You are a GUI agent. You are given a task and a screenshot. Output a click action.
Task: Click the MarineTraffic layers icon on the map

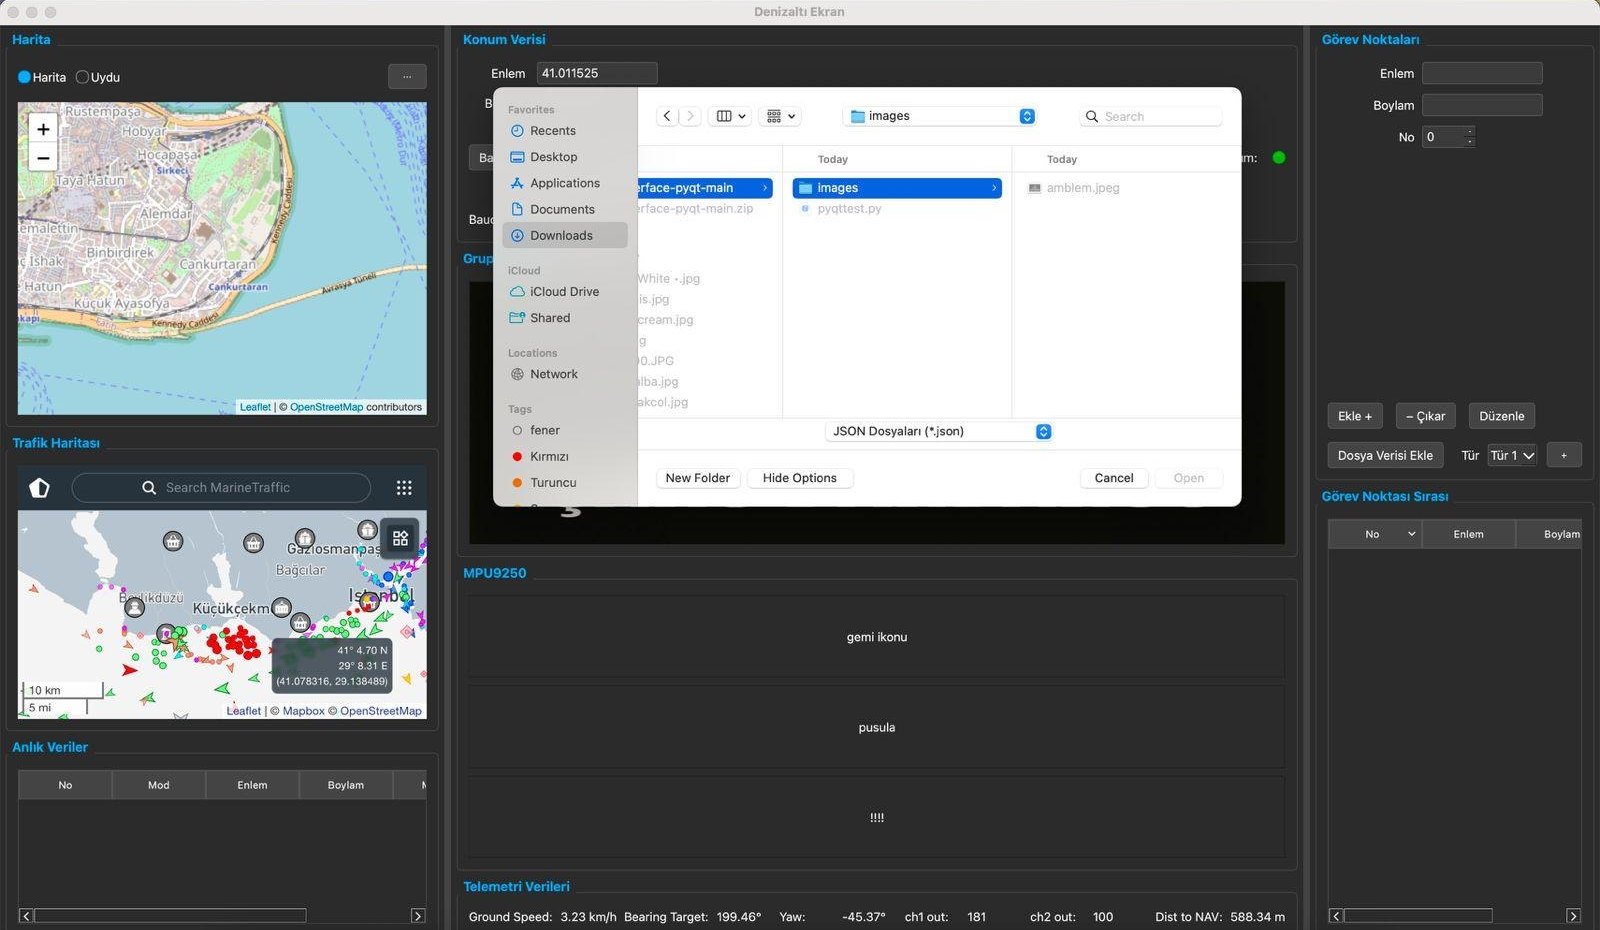(x=400, y=538)
